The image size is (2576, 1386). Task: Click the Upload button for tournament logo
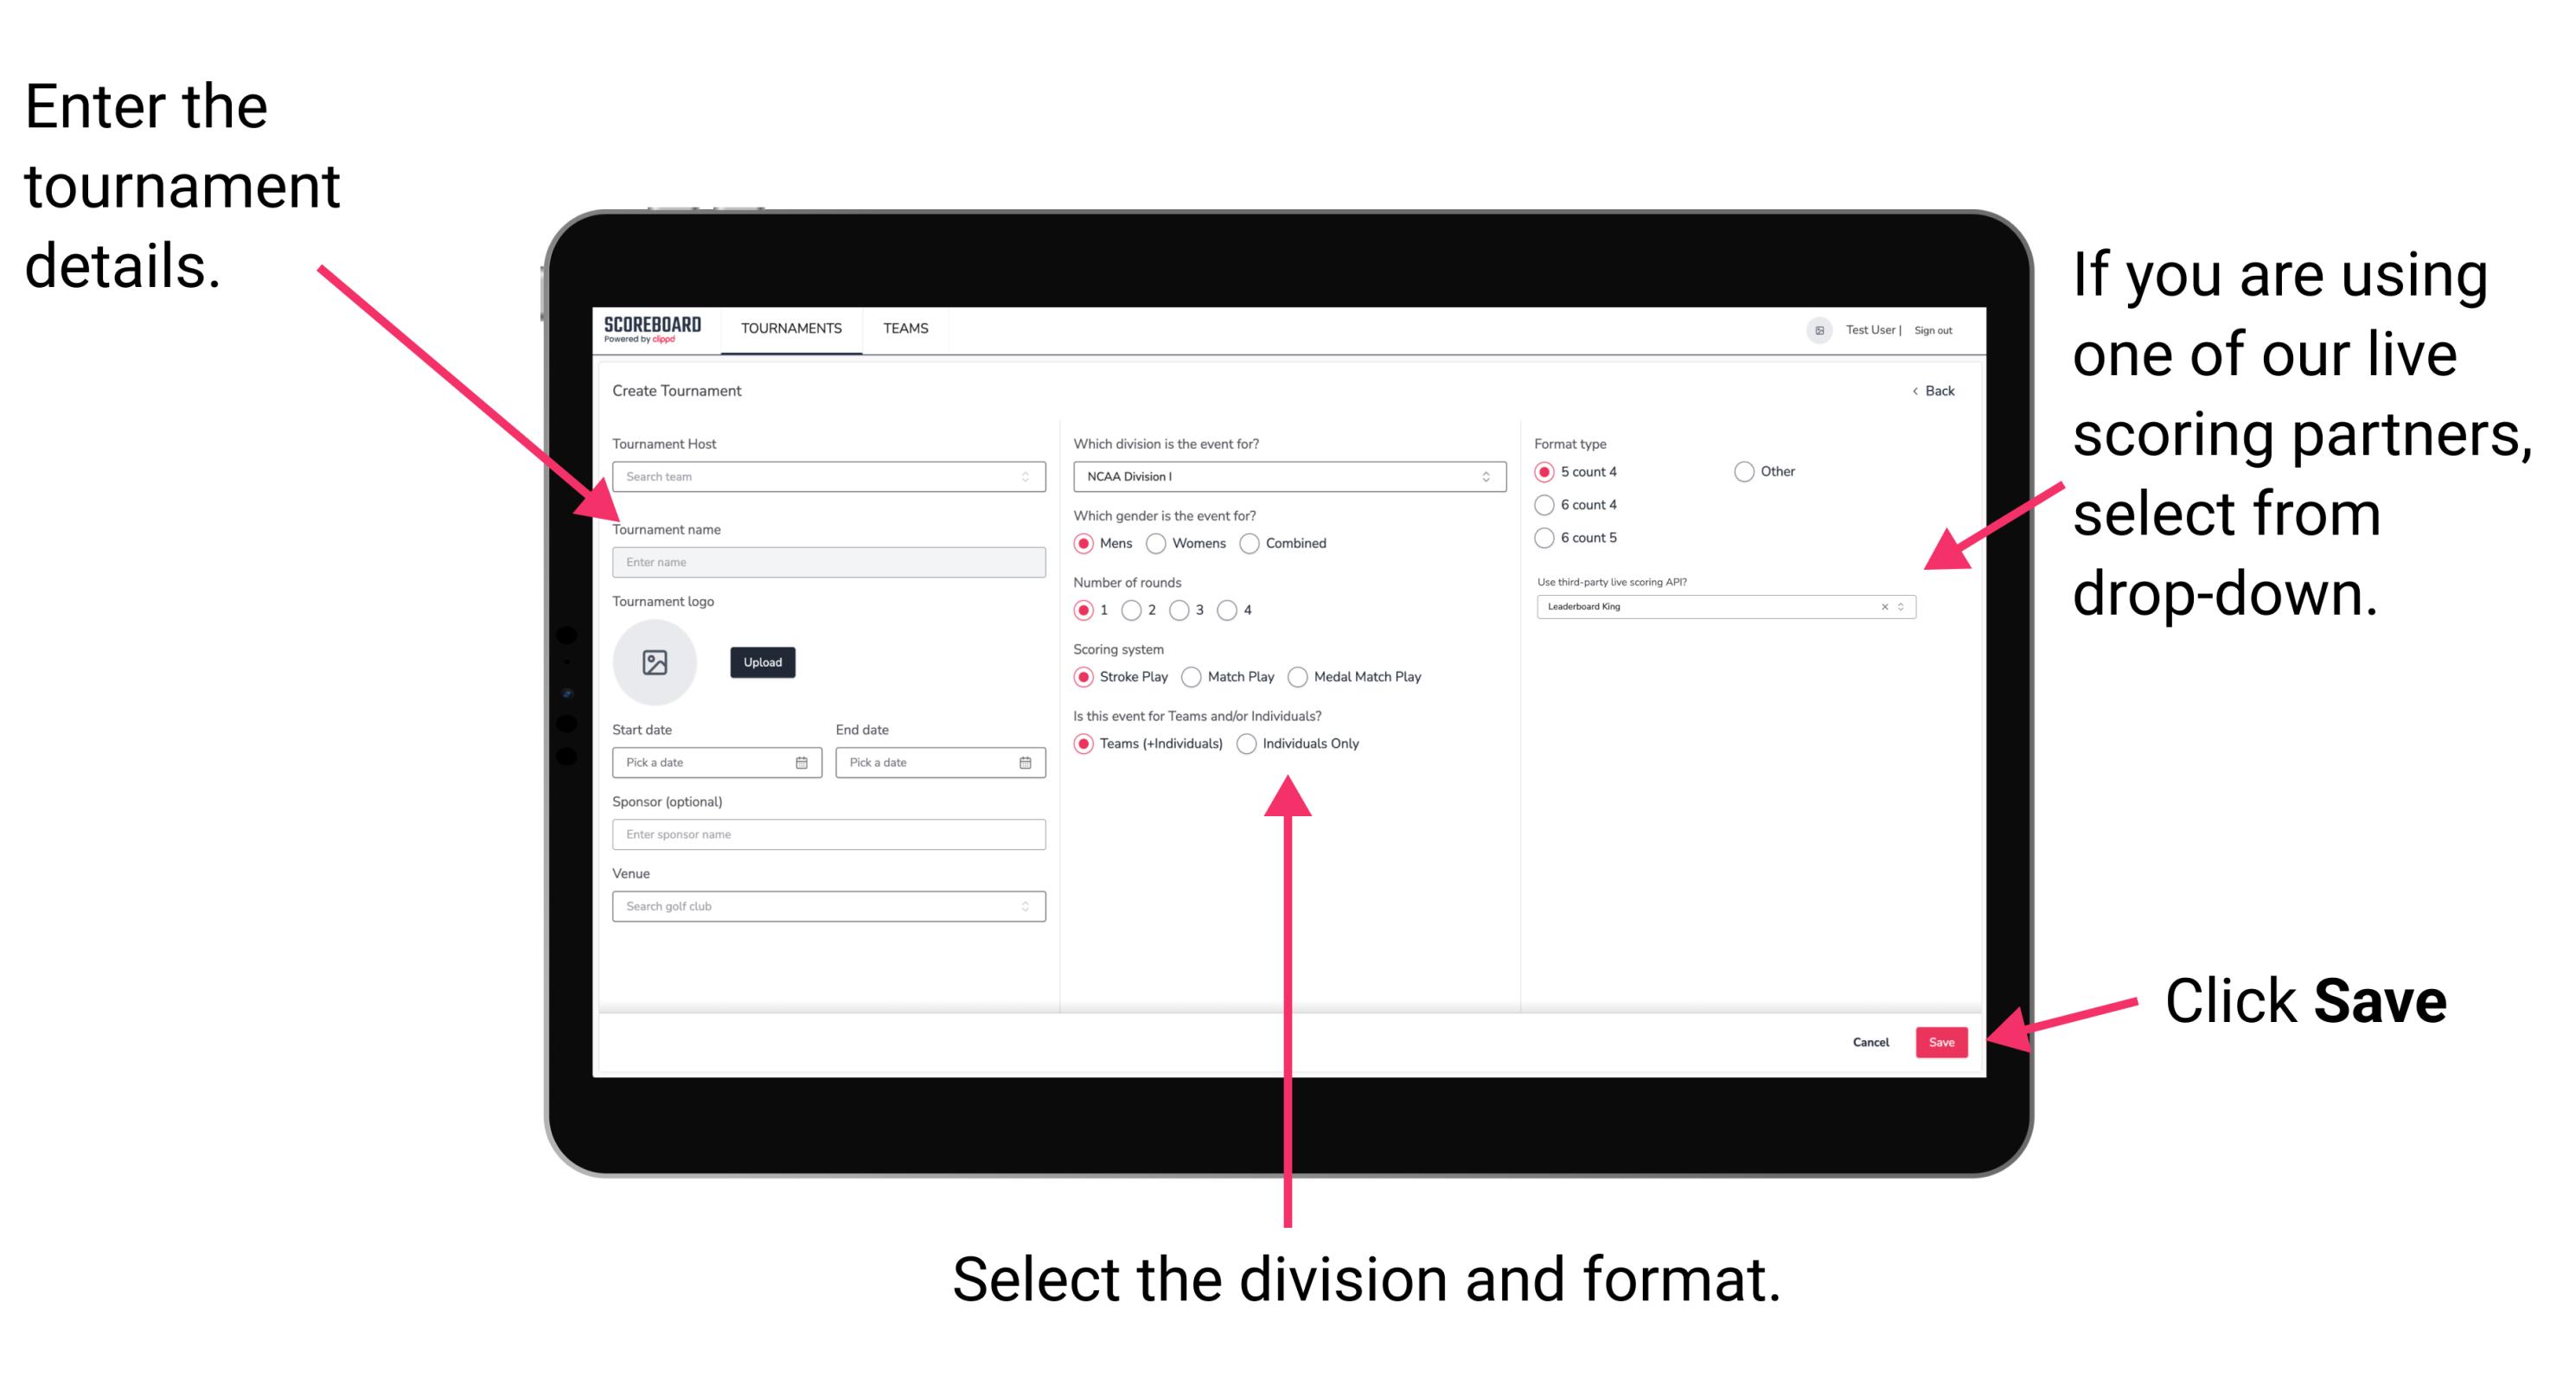coord(761,662)
